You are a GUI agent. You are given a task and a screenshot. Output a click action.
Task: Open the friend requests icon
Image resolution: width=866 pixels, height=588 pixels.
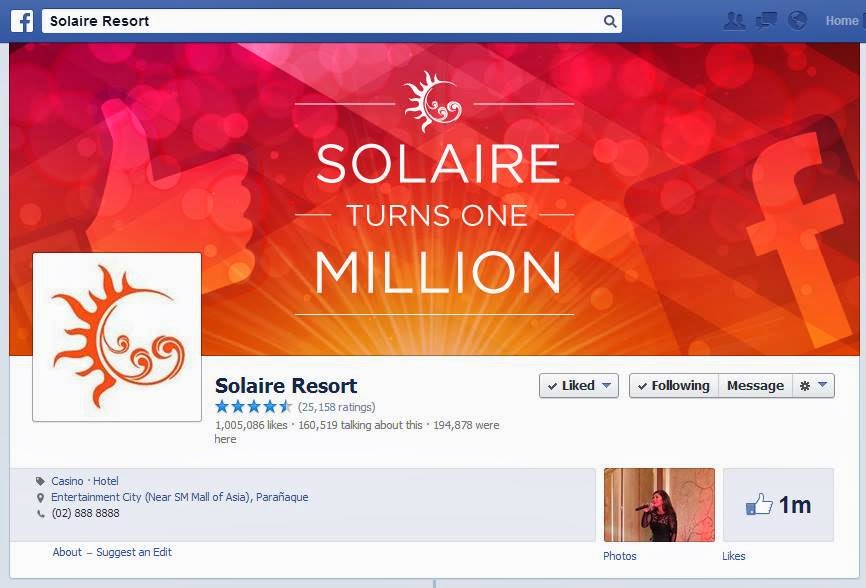(x=734, y=21)
